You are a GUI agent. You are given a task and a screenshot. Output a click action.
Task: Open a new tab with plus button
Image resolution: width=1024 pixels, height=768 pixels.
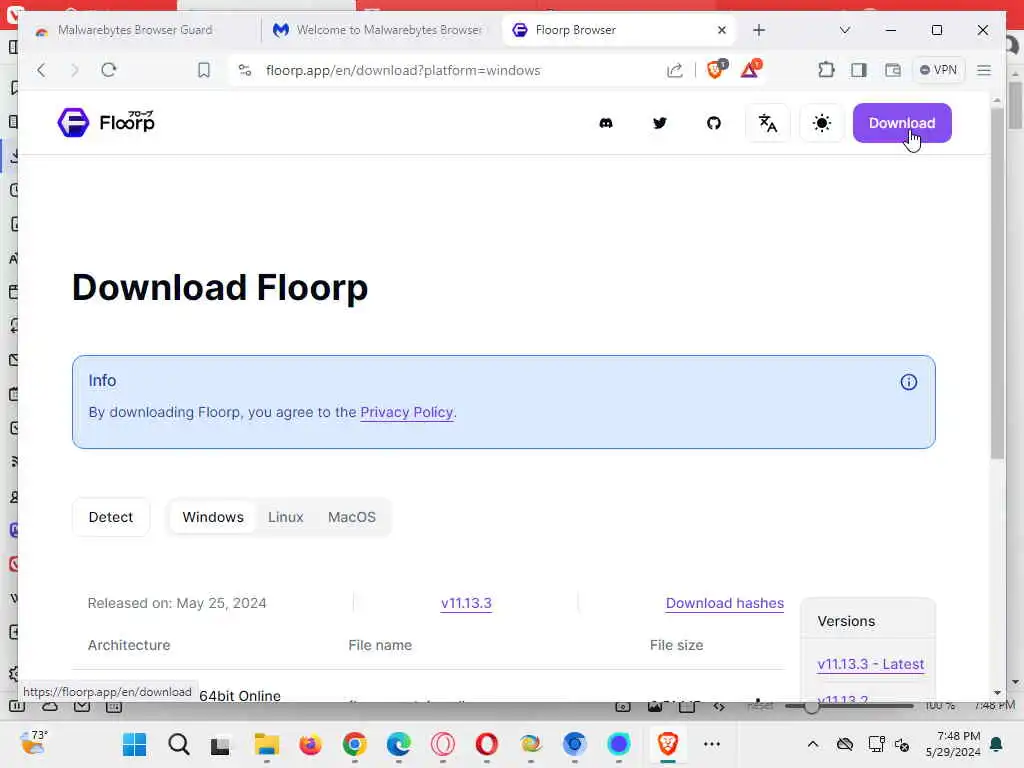pyautogui.click(x=759, y=30)
